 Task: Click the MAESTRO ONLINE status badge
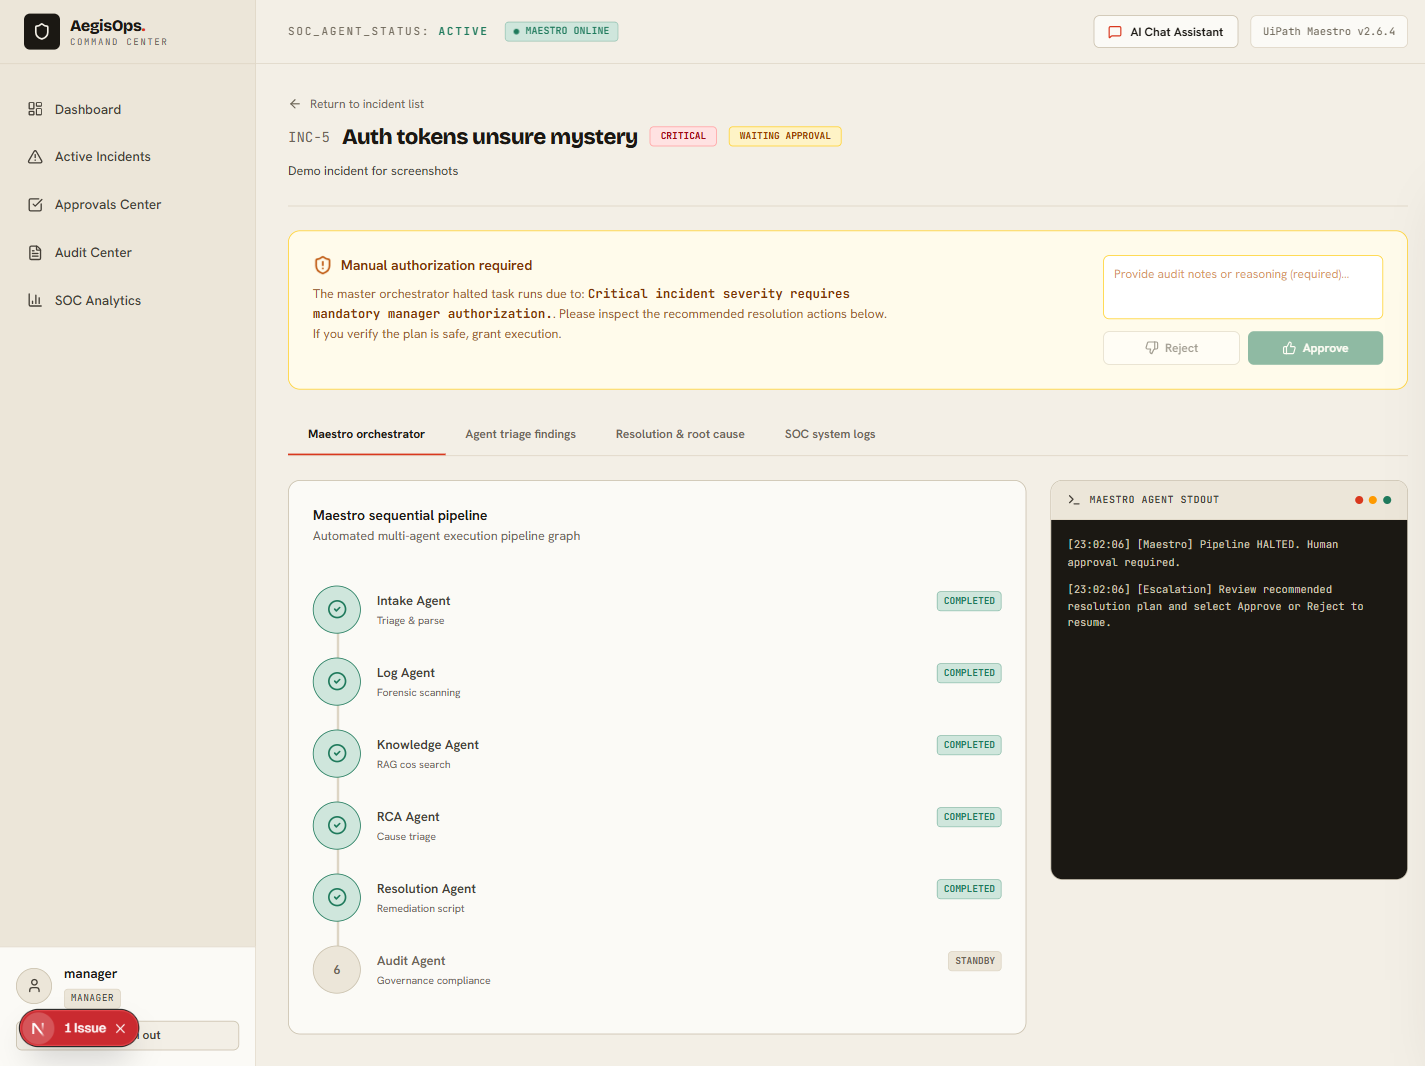click(561, 31)
